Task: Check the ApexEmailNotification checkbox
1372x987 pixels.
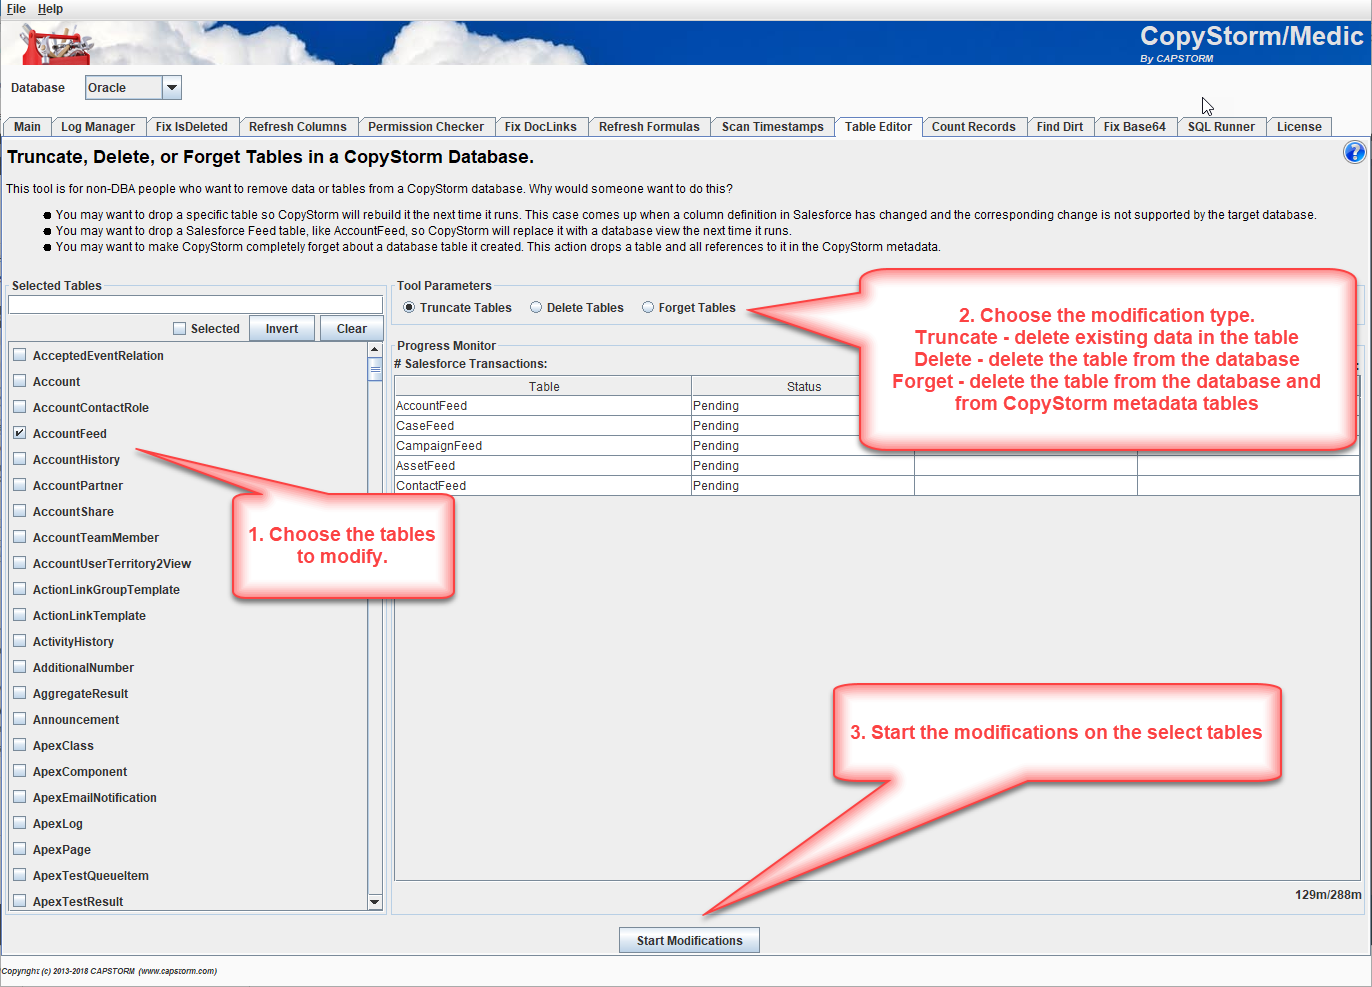Action: tap(19, 796)
